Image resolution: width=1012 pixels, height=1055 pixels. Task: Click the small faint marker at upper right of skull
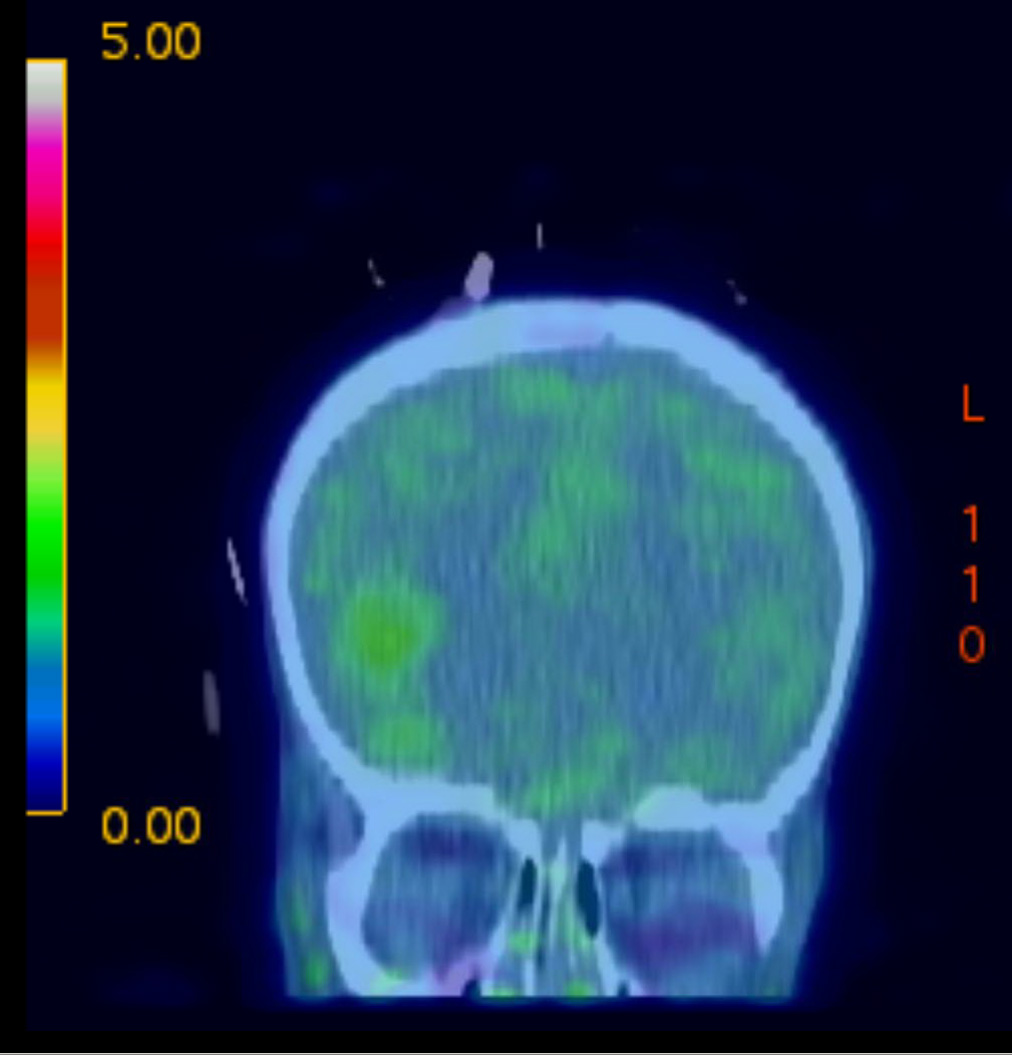point(738,291)
